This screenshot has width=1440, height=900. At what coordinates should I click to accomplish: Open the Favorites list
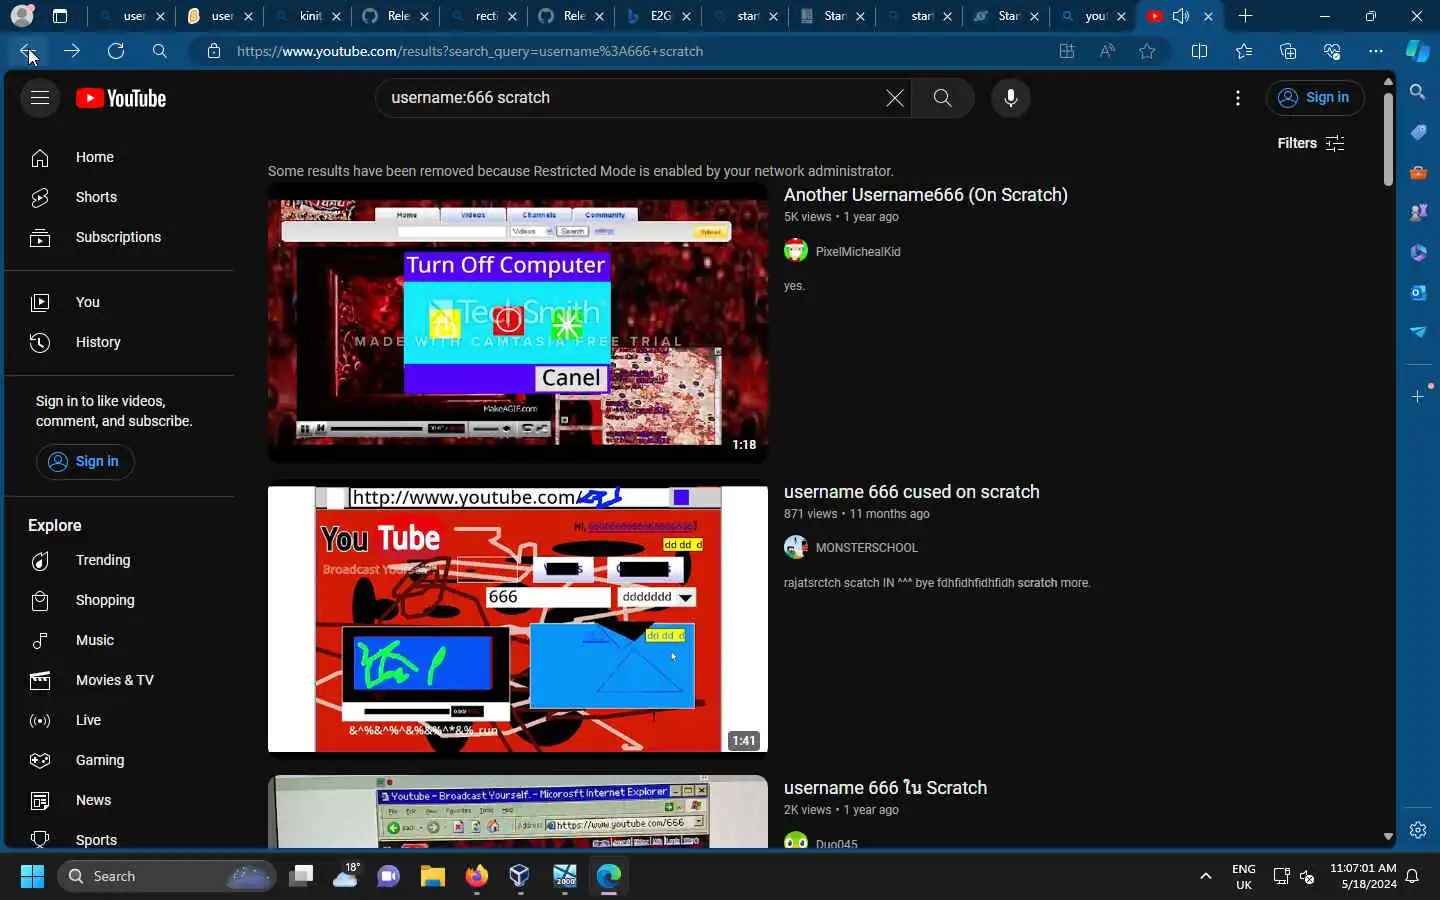point(1244,51)
